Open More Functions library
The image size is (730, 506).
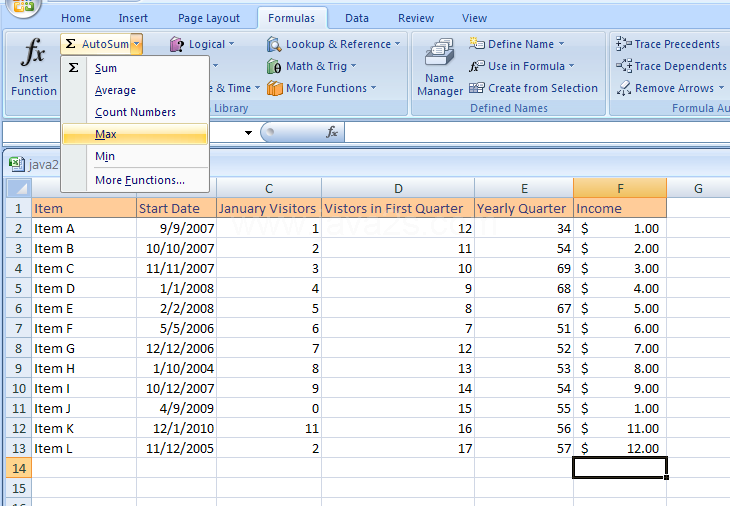[322, 88]
